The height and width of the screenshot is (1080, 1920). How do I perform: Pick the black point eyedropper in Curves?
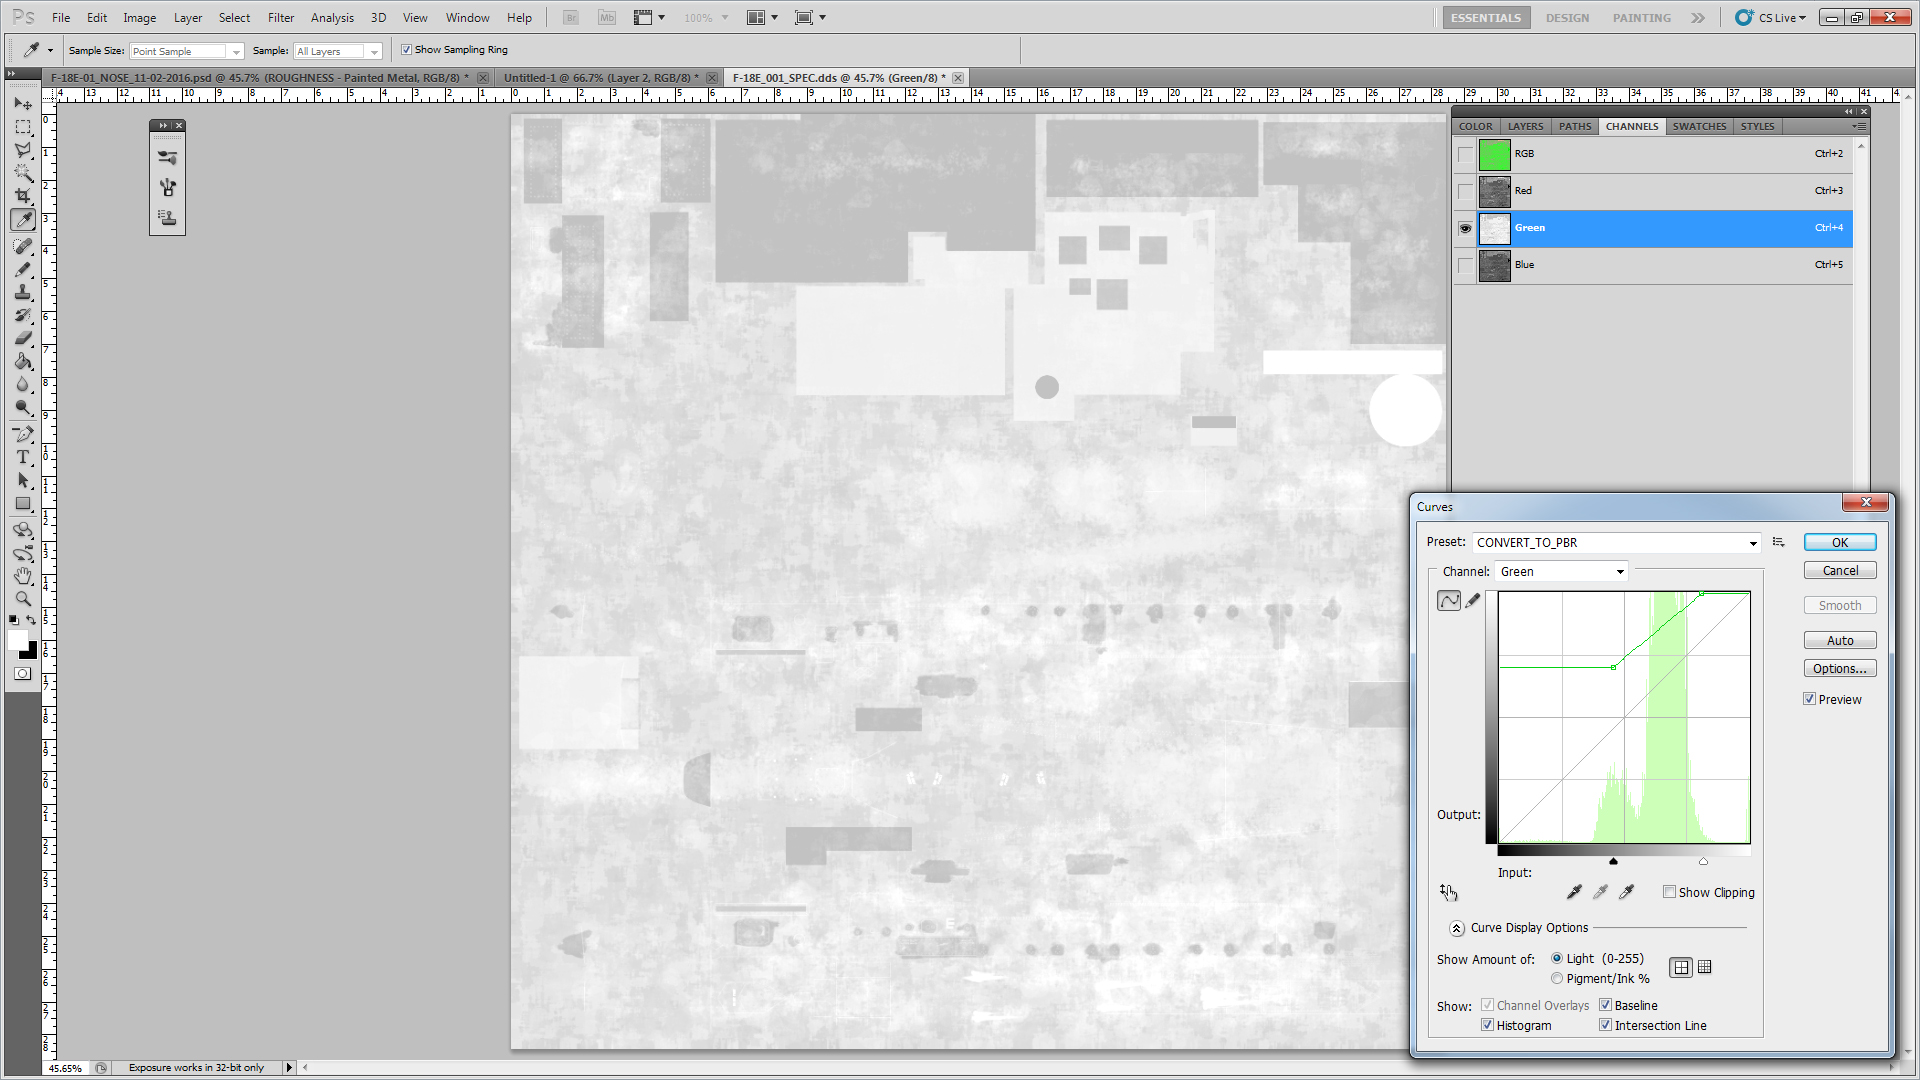1574,892
